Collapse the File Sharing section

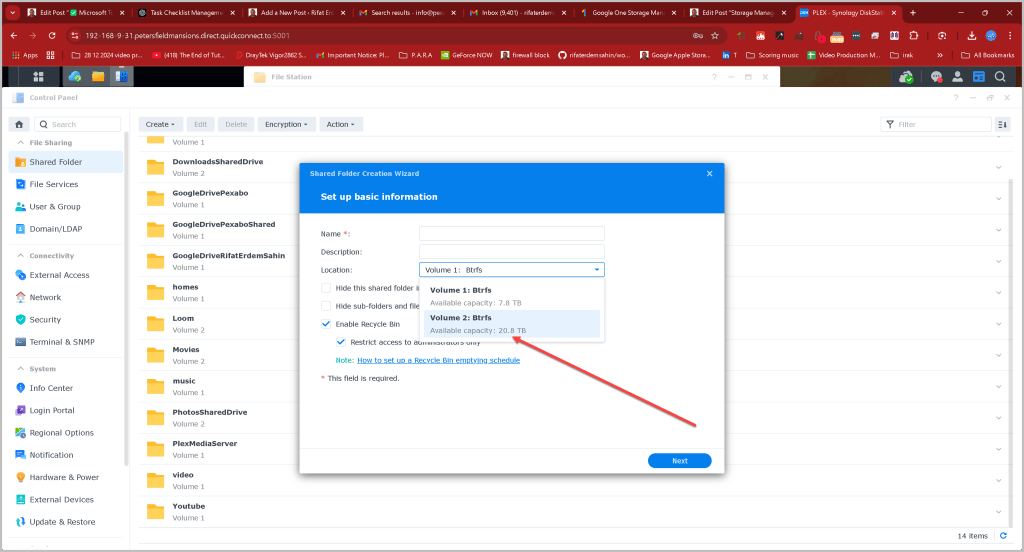[21, 142]
